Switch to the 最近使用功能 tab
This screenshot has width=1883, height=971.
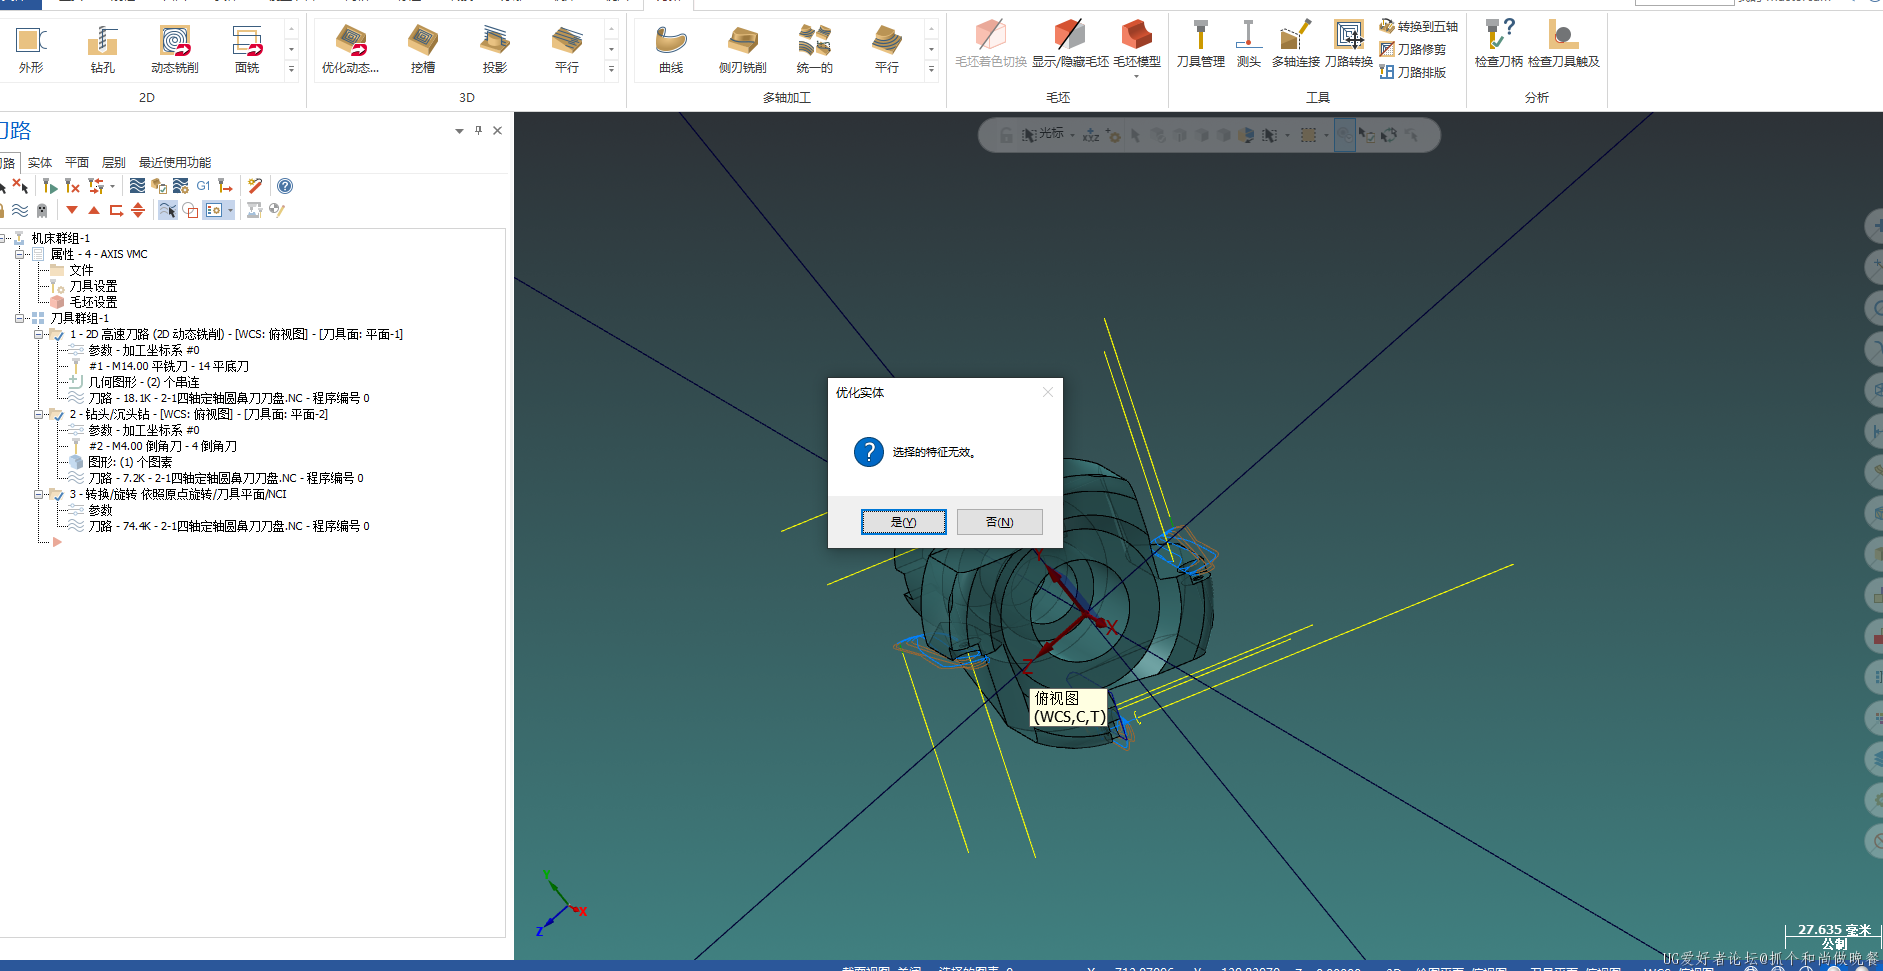pos(175,162)
